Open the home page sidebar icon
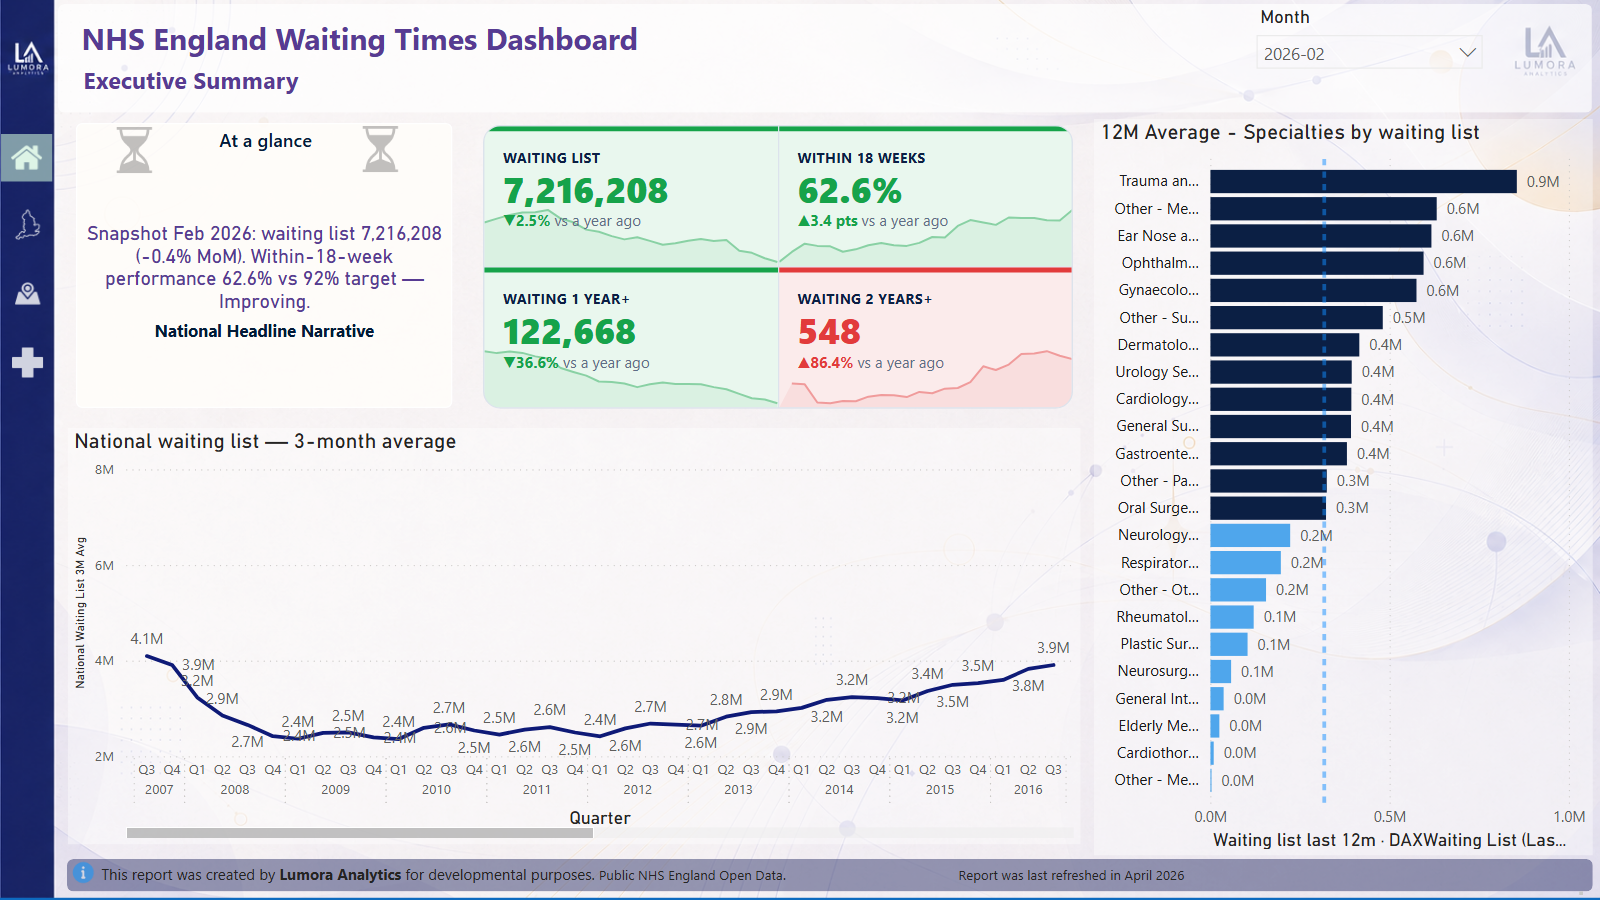The image size is (1600, 900). coord(27,158)
